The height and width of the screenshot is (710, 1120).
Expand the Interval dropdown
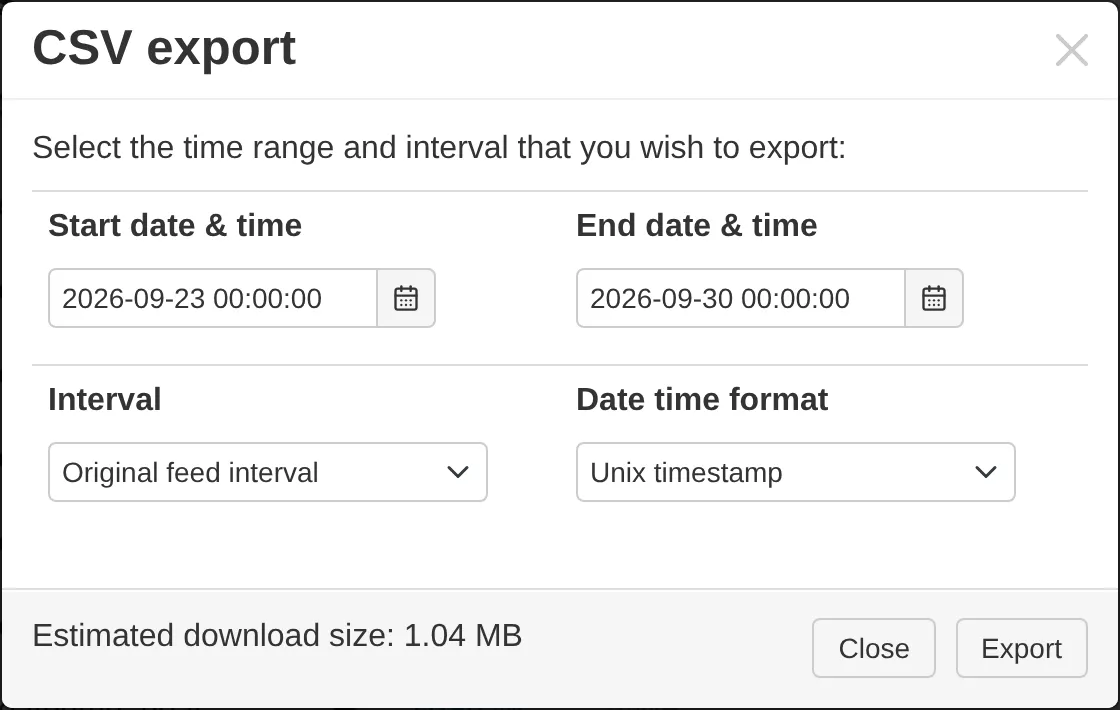coord(268,472)
